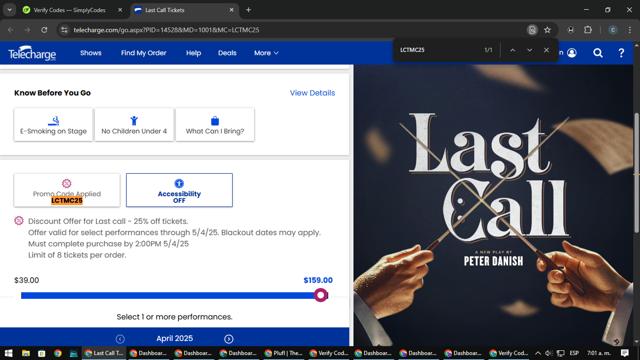The height and width of the screenshot is (360, 640).
Task: Open the site search magnifier icon
Action: coord(598,53)
